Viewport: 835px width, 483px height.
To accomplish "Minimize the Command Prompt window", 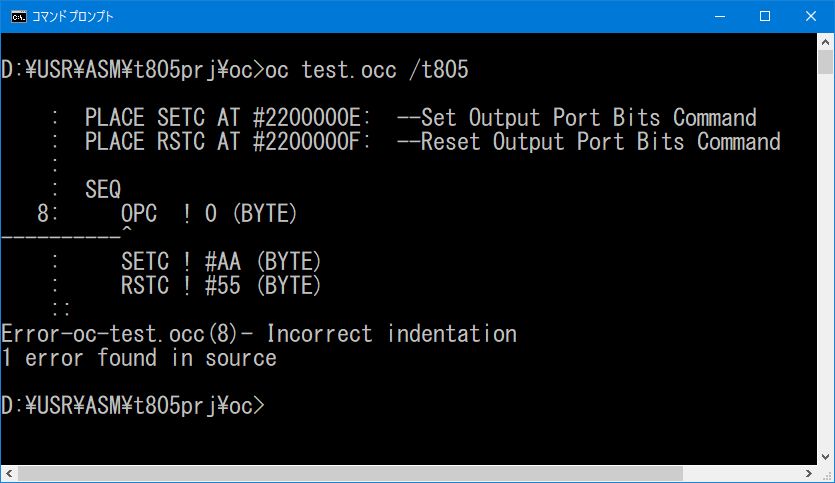I will (x=718, y=16).
